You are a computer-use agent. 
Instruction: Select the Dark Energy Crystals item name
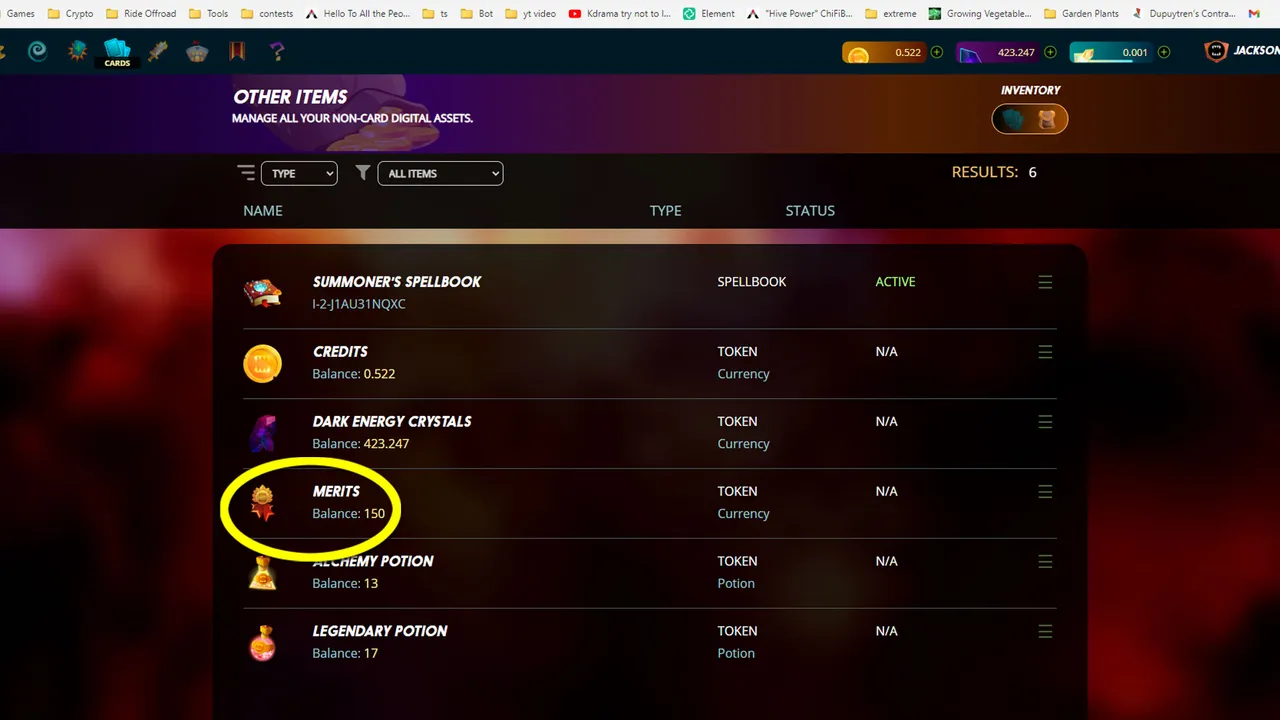click(392, 422)
